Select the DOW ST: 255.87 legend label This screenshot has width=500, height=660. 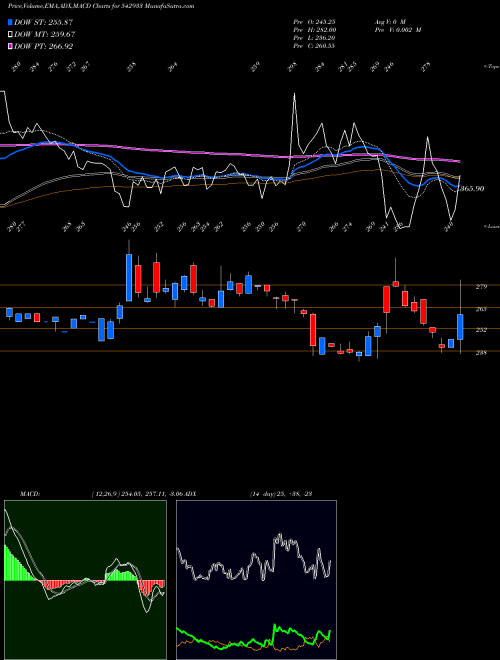[x=43, y=22]
